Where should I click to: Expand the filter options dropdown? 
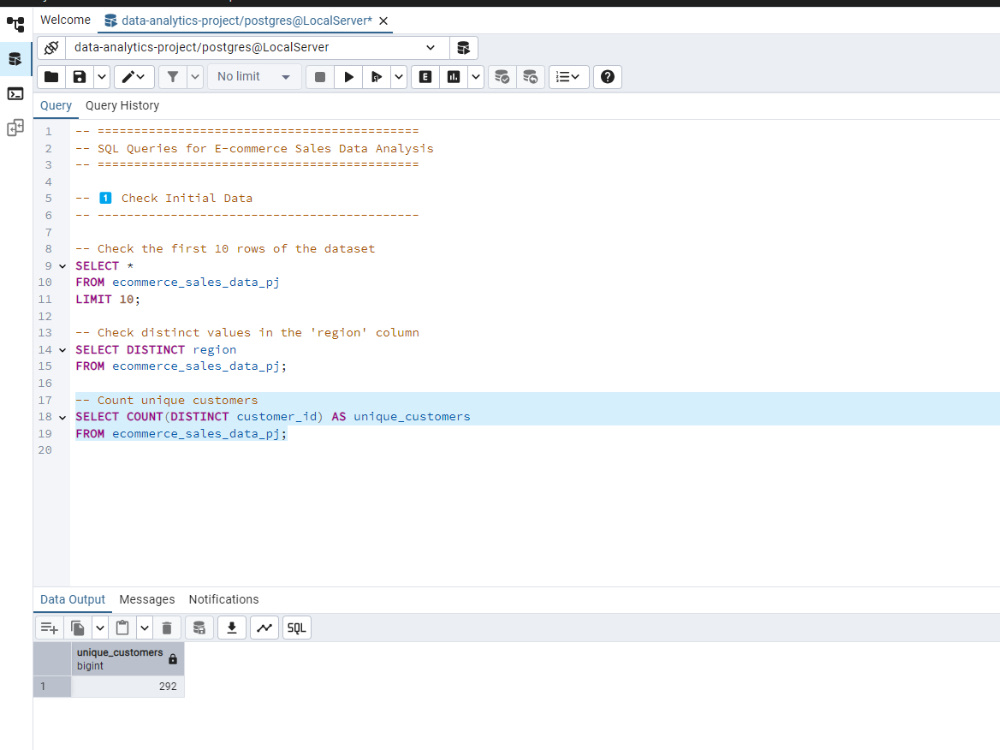point(195,77)
